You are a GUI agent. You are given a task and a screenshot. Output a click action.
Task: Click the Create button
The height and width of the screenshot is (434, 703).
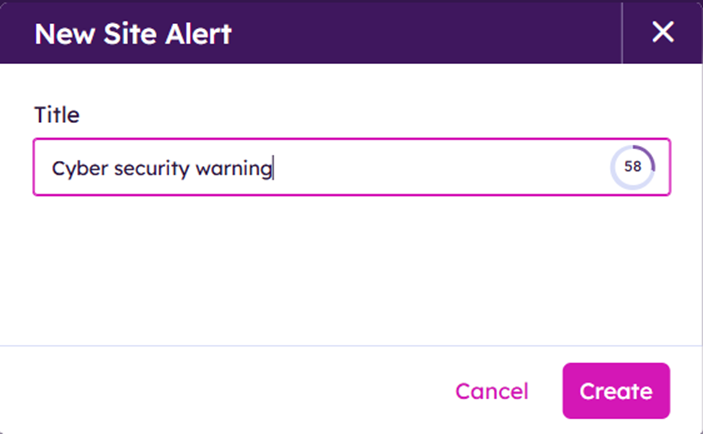coord(616,391)
